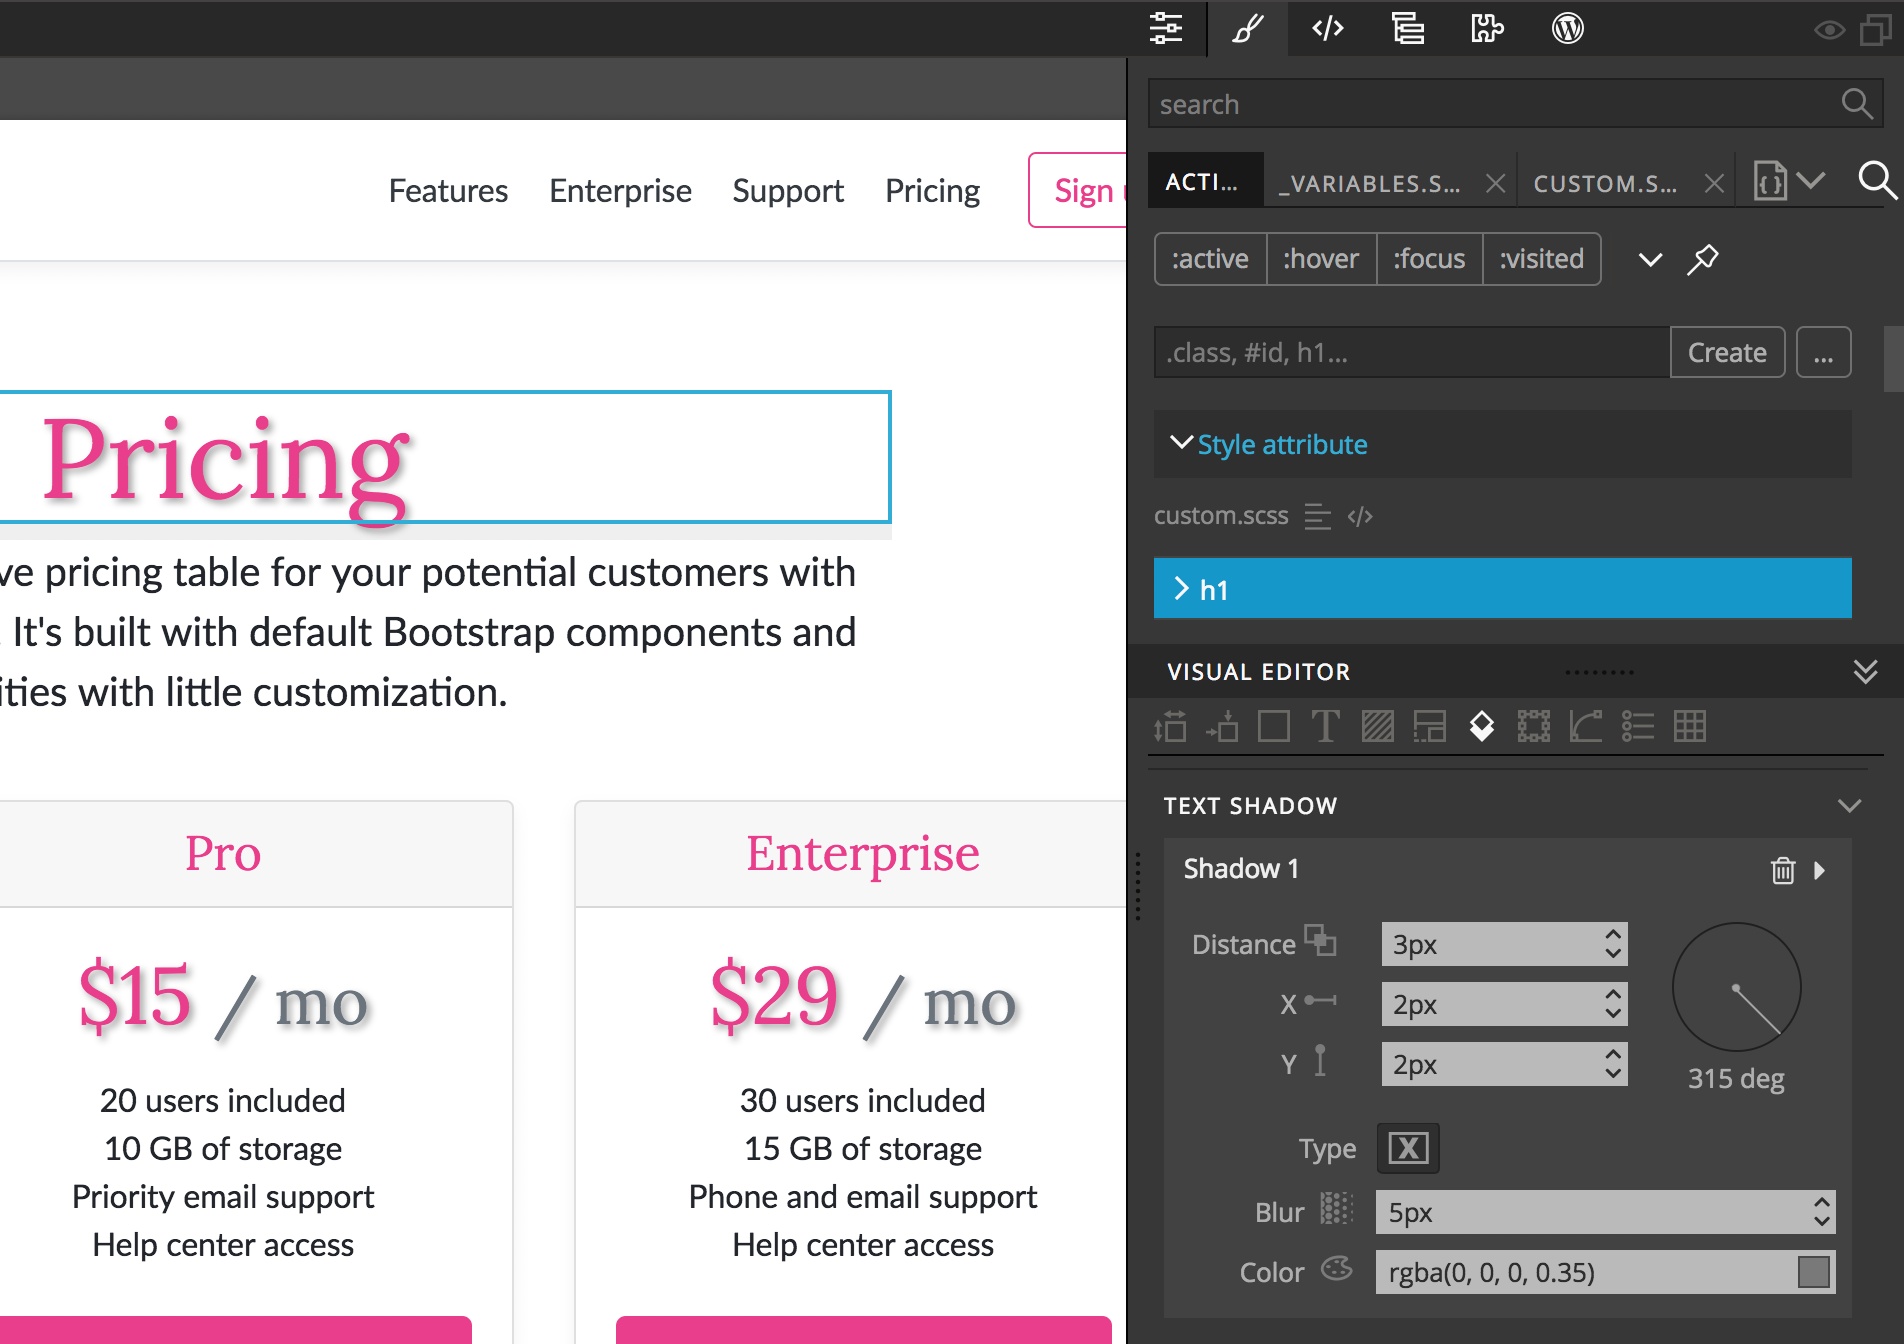Image resolution: width=1904 pixels, height=1344 pixels.
Task: Open the stylesheet dropdown chevron
Action: (x=1811, y=181)
